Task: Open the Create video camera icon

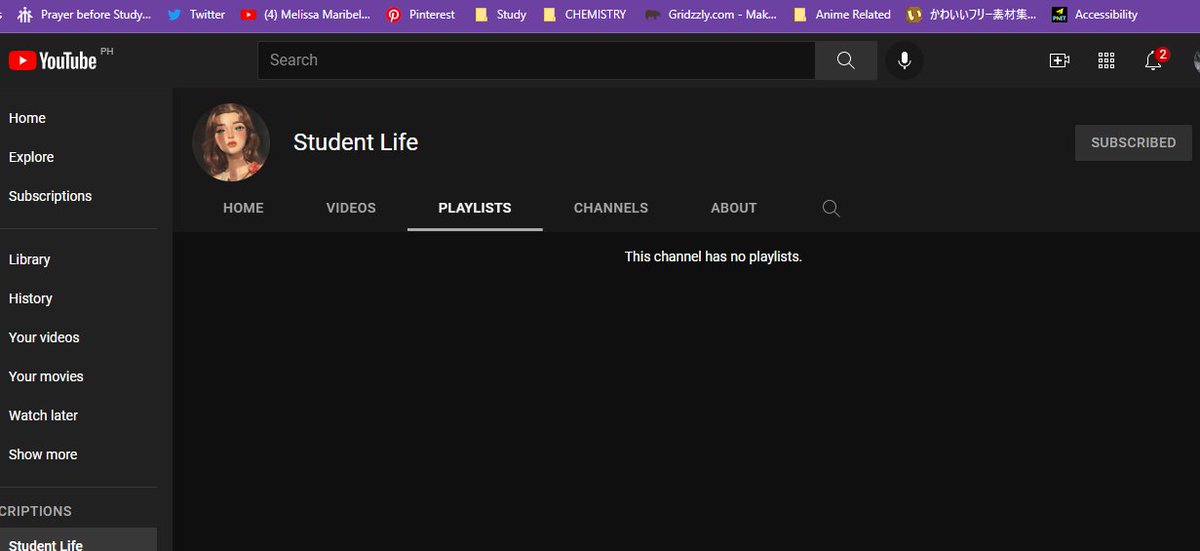Action: (1059, 60)
